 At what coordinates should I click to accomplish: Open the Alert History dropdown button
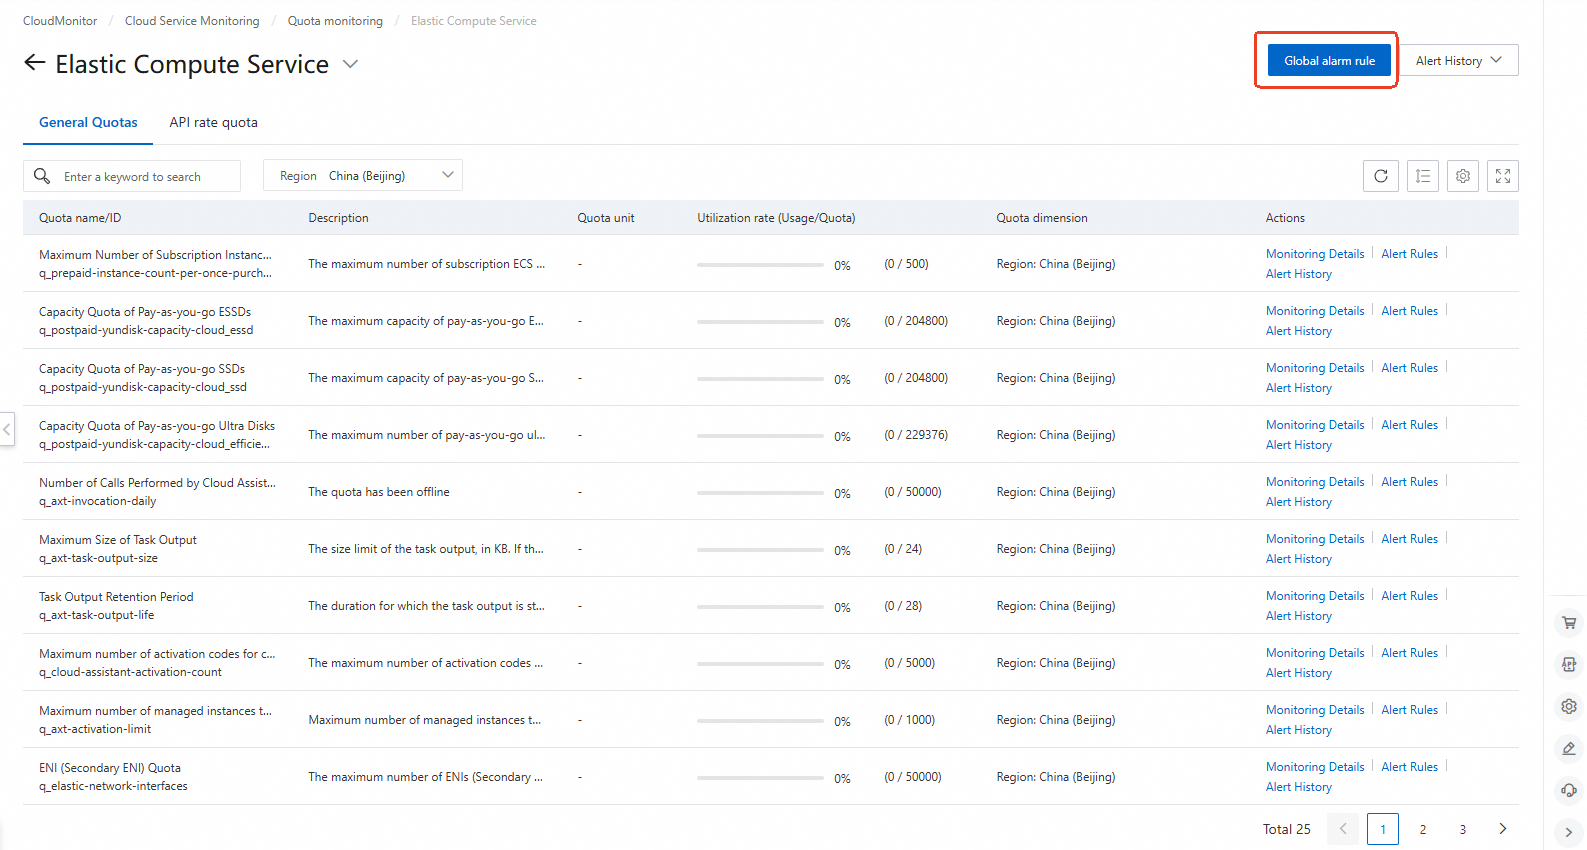pyautogui.click(x=1459, y=60)
